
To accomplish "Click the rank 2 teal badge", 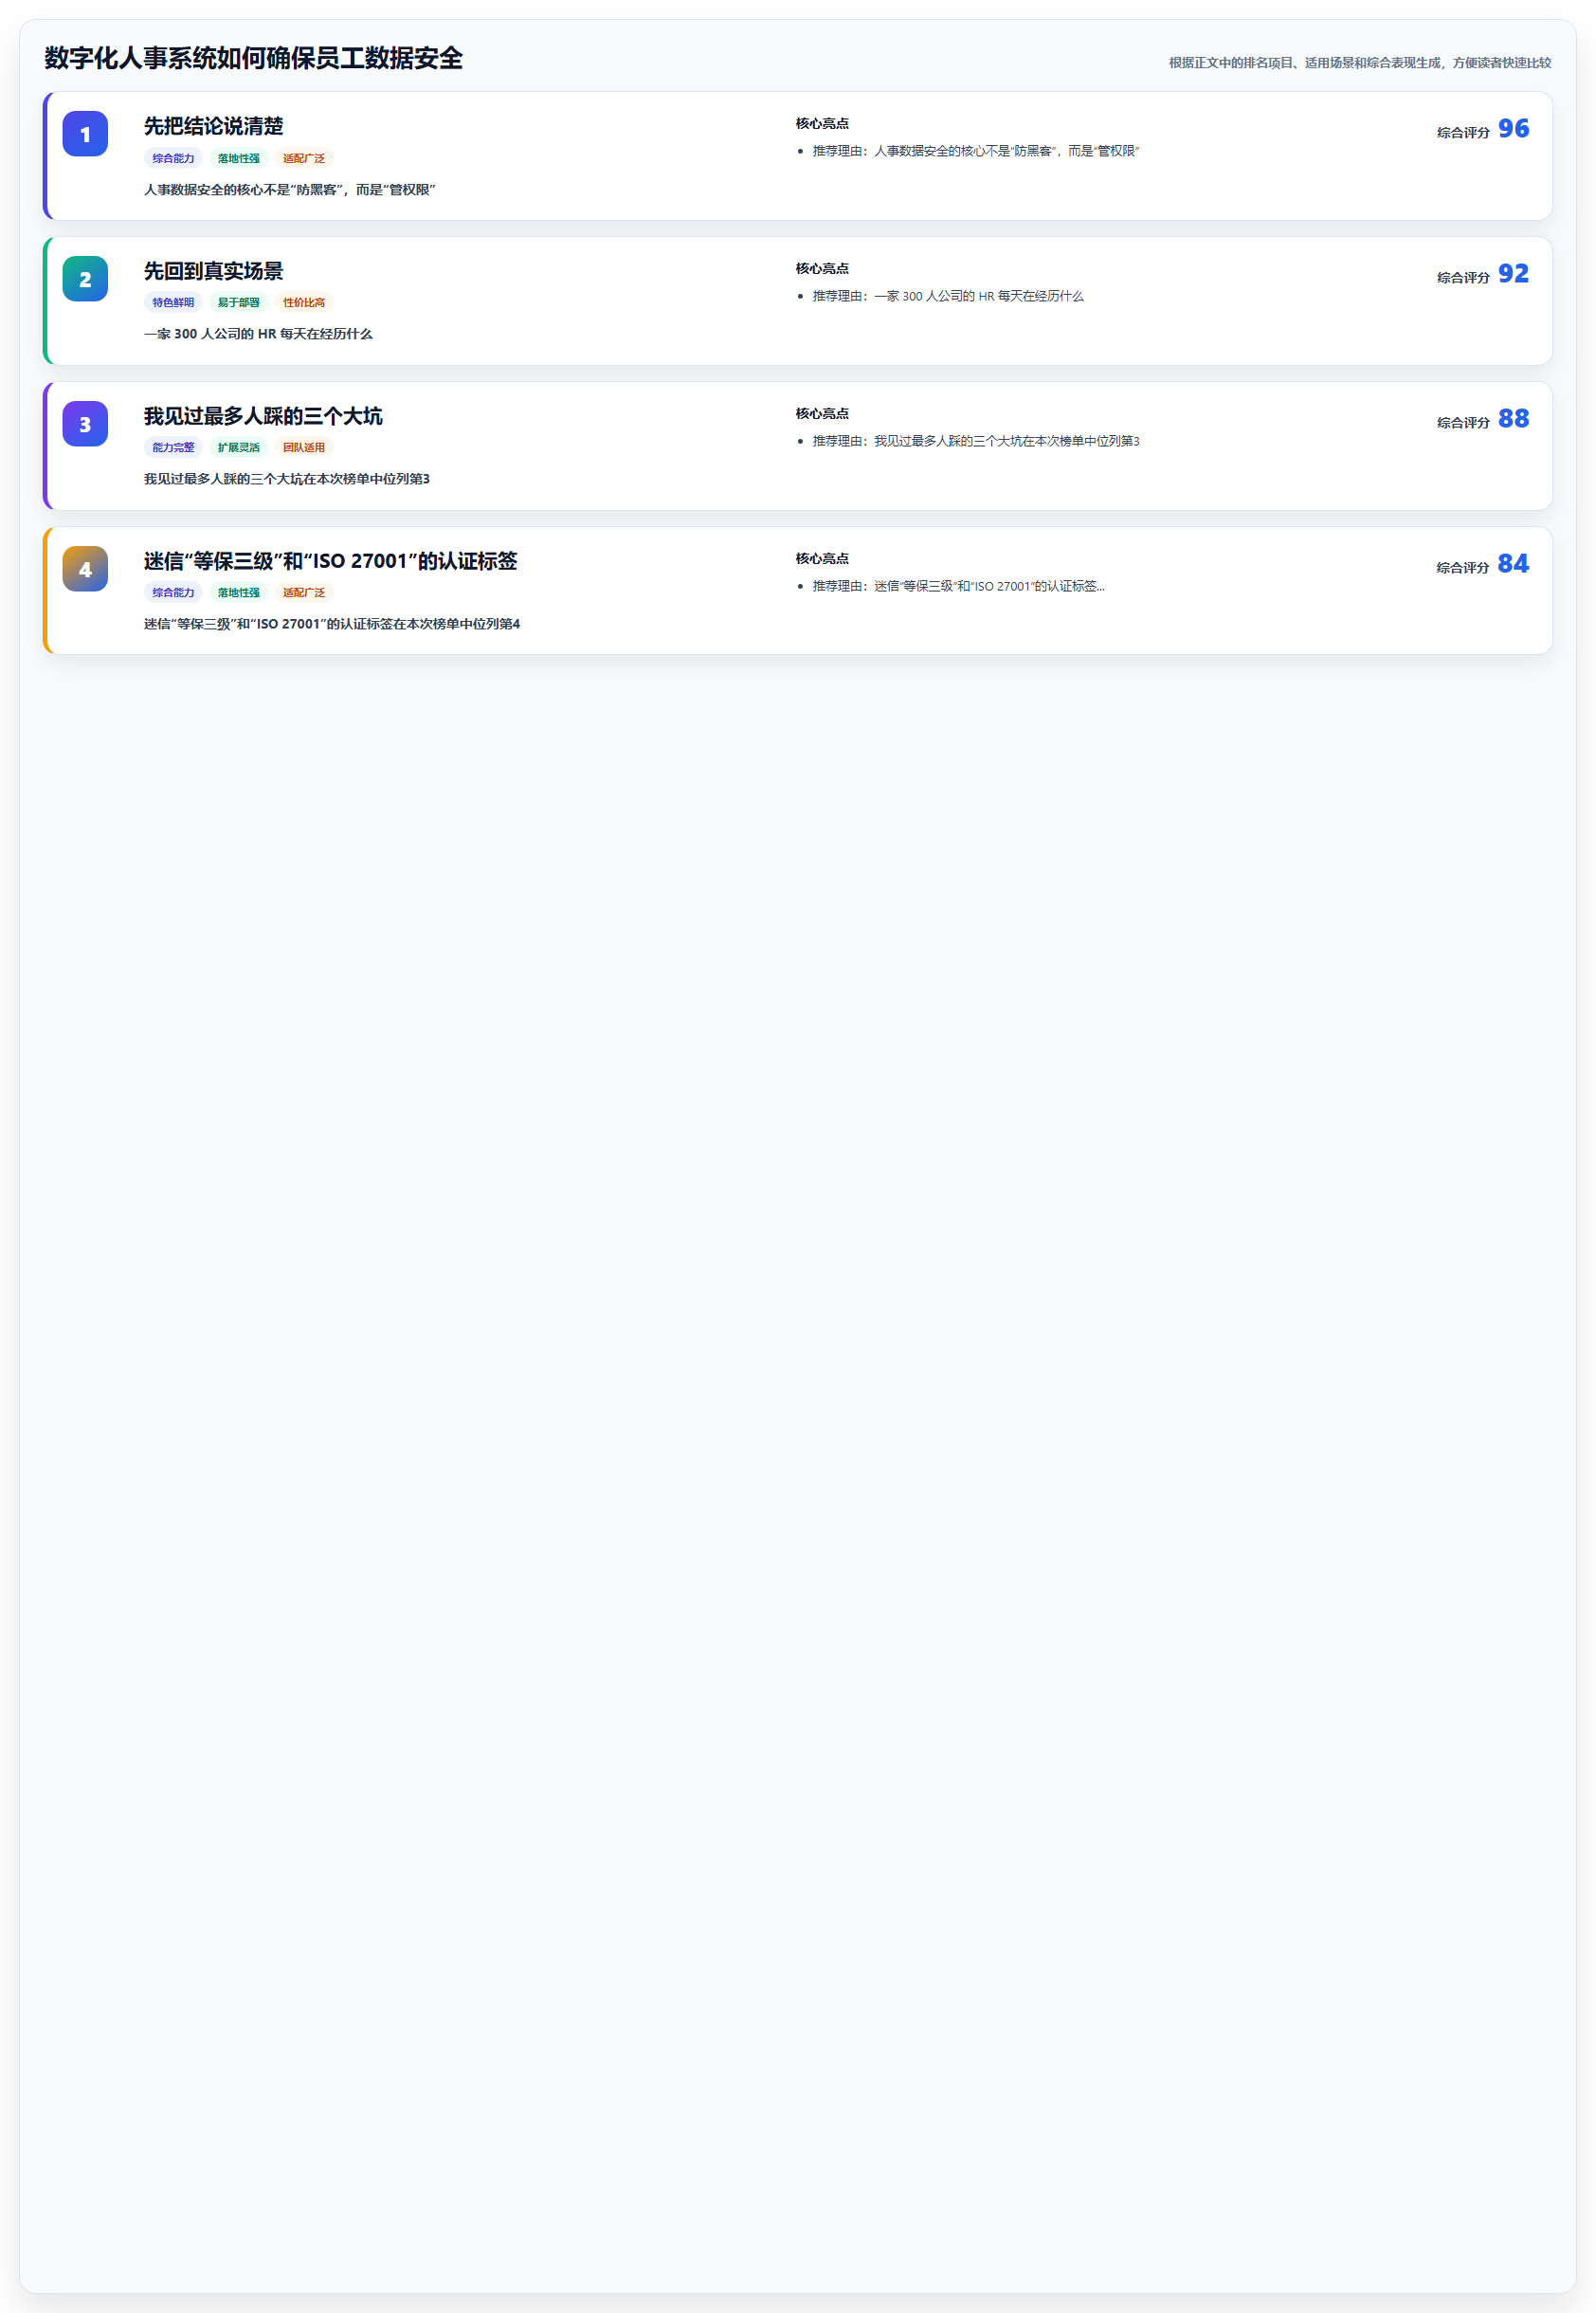I will coord(85,279).
